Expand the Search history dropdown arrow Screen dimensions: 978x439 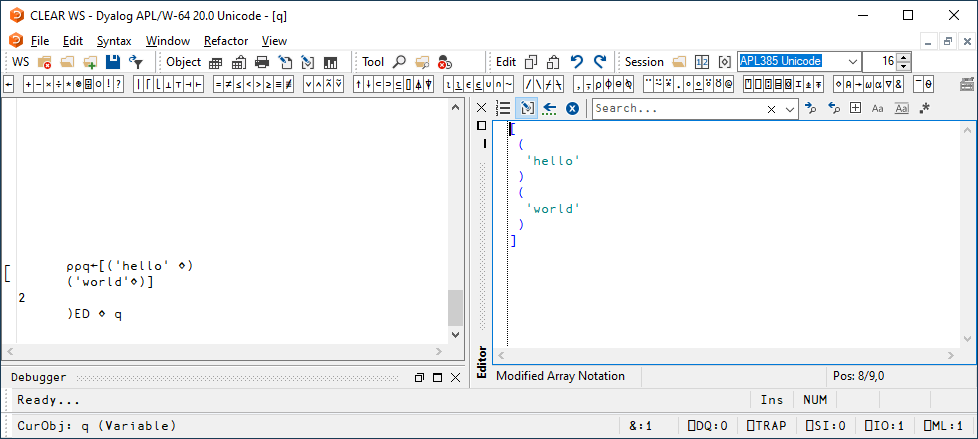pos(790,108)
